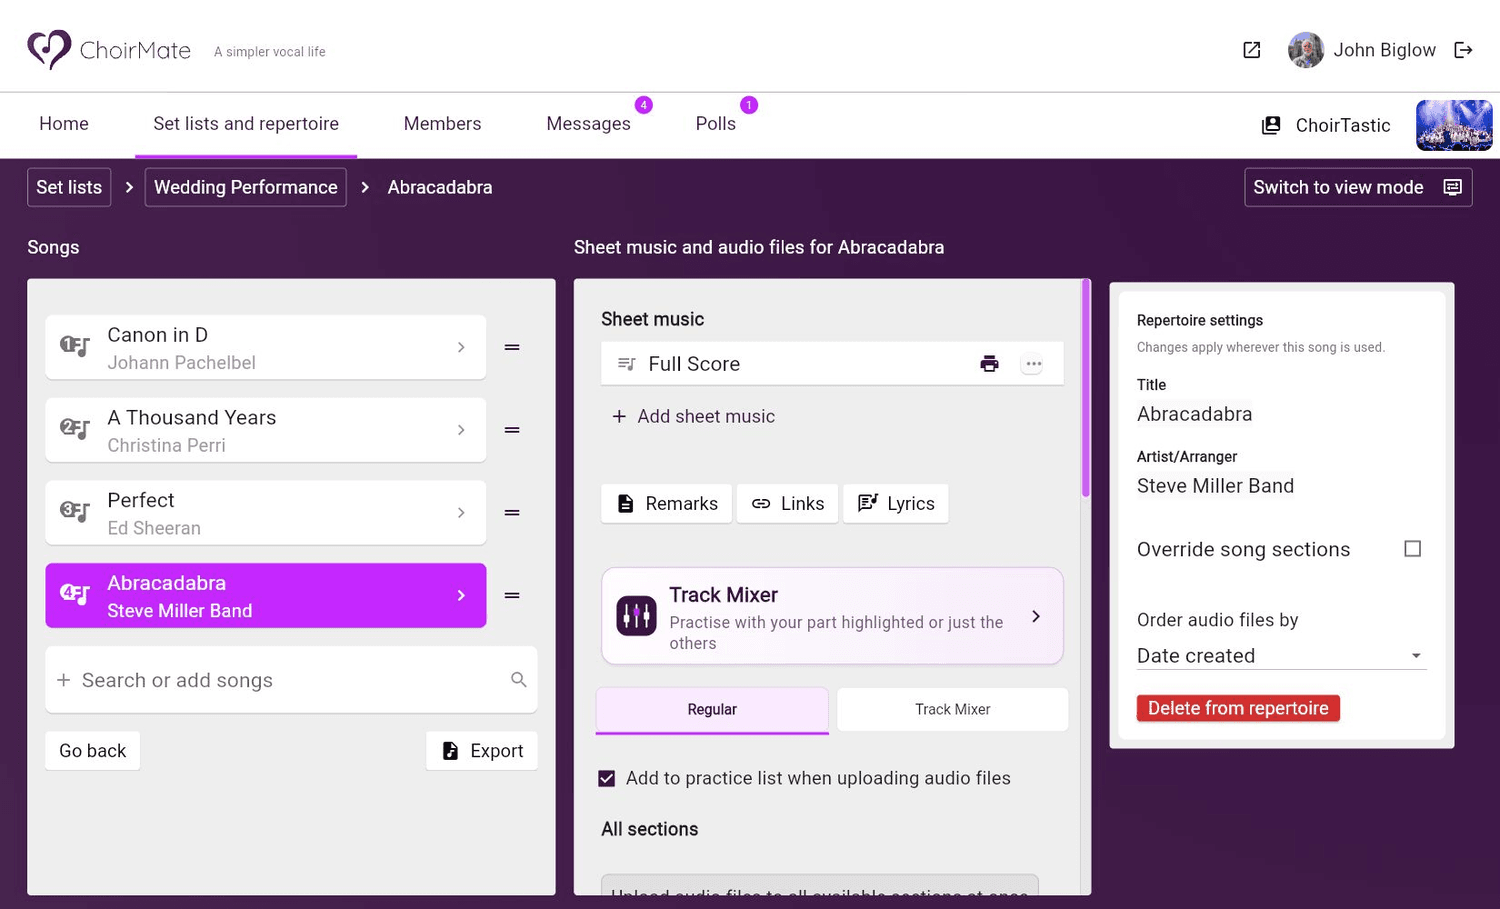The width and height of the screenshot is (1500, 909).
Task: Go to the Home tab
Action: click(64, 124)
